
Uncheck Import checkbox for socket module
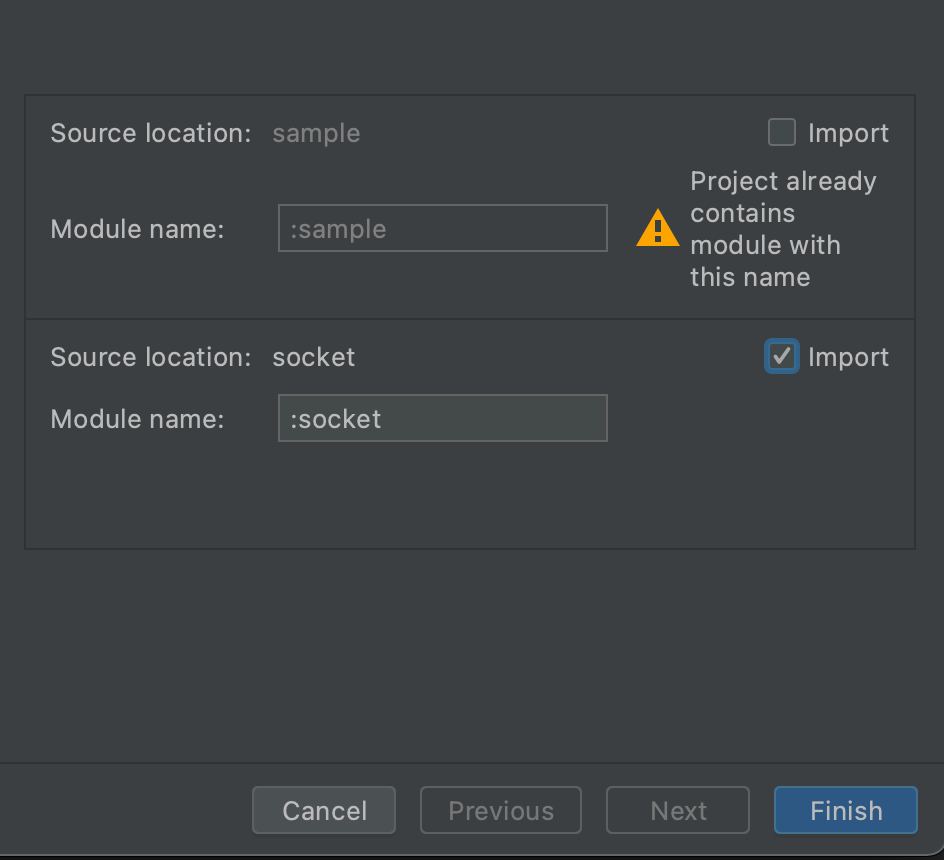coord(781,357)
